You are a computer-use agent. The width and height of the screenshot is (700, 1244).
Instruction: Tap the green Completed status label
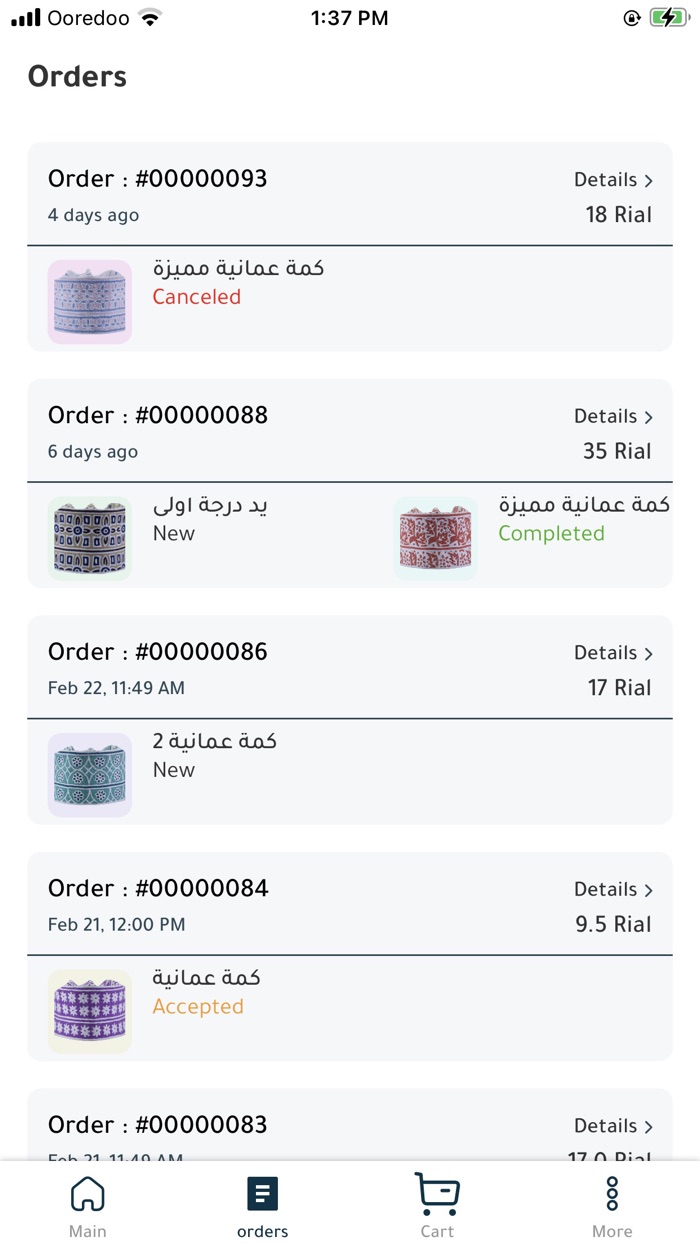tap(552, 534)
